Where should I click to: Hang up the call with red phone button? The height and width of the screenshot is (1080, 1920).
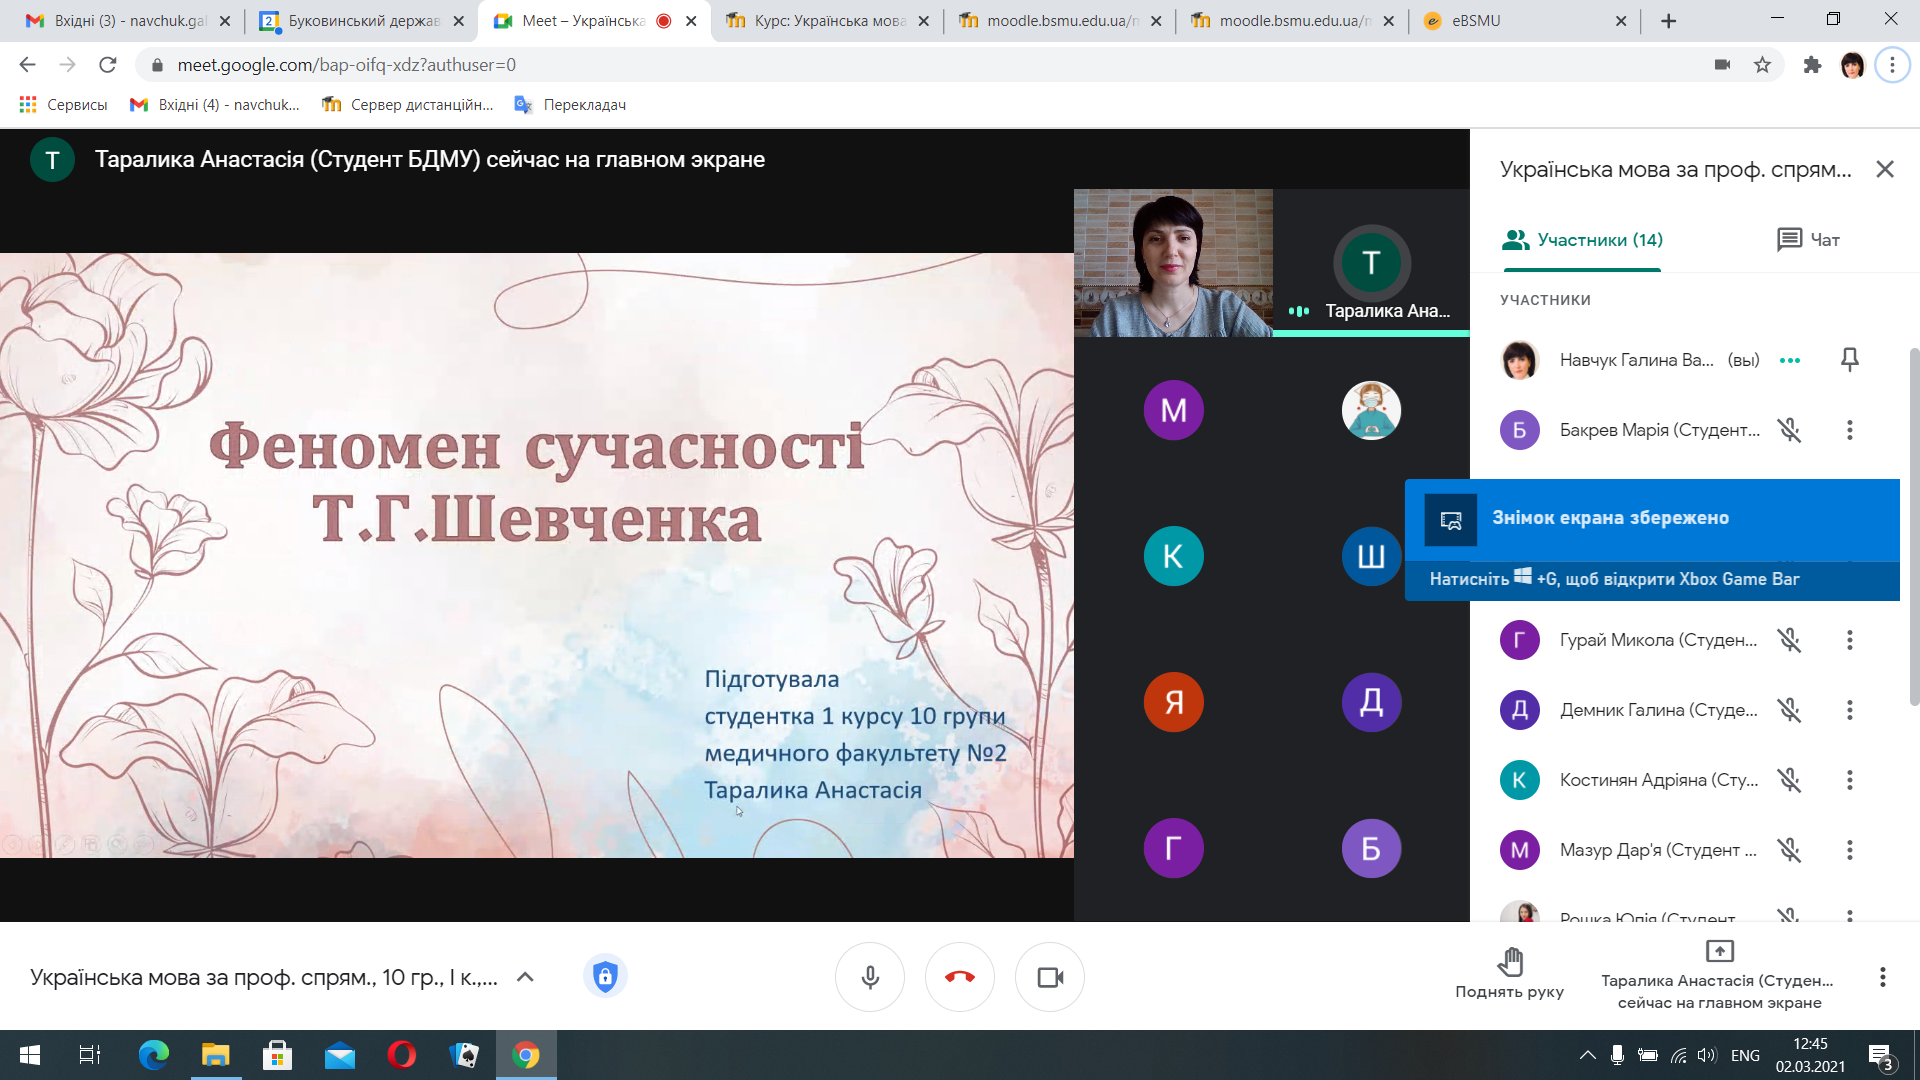pos(960,977)
